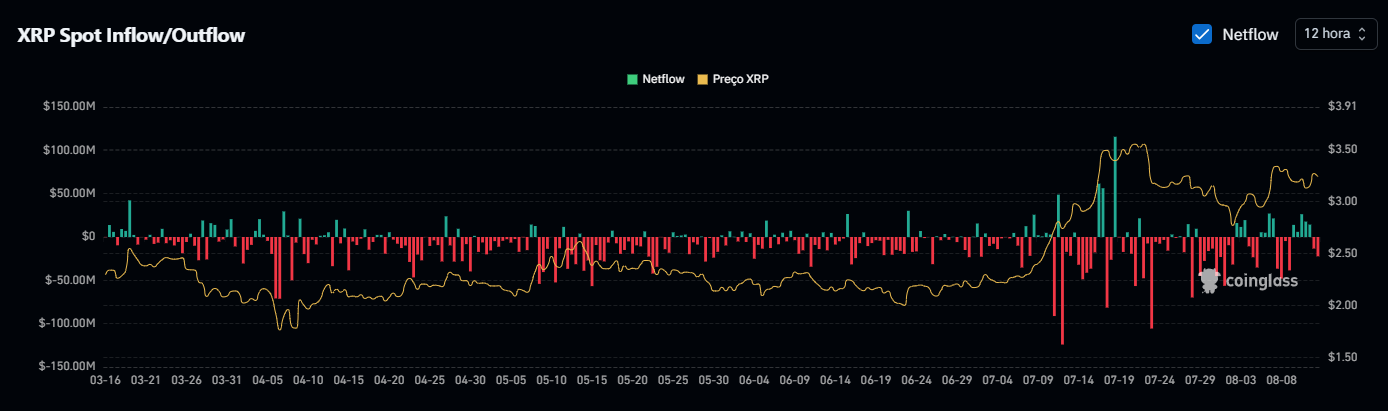Image resolution: width=1388 pixels, height=411 pixels.
Task: Click the $0 y-axis label
Action: 89,236
